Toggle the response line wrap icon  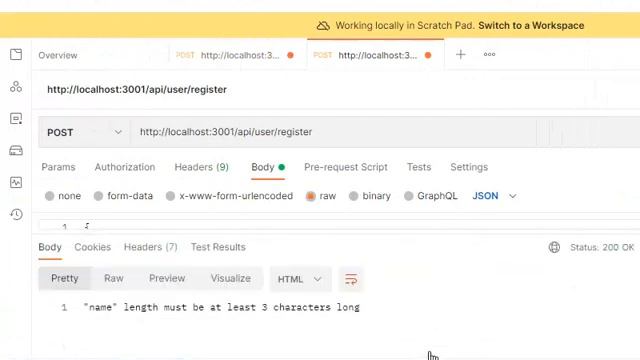pyautogui.click(x=351, y=280)
